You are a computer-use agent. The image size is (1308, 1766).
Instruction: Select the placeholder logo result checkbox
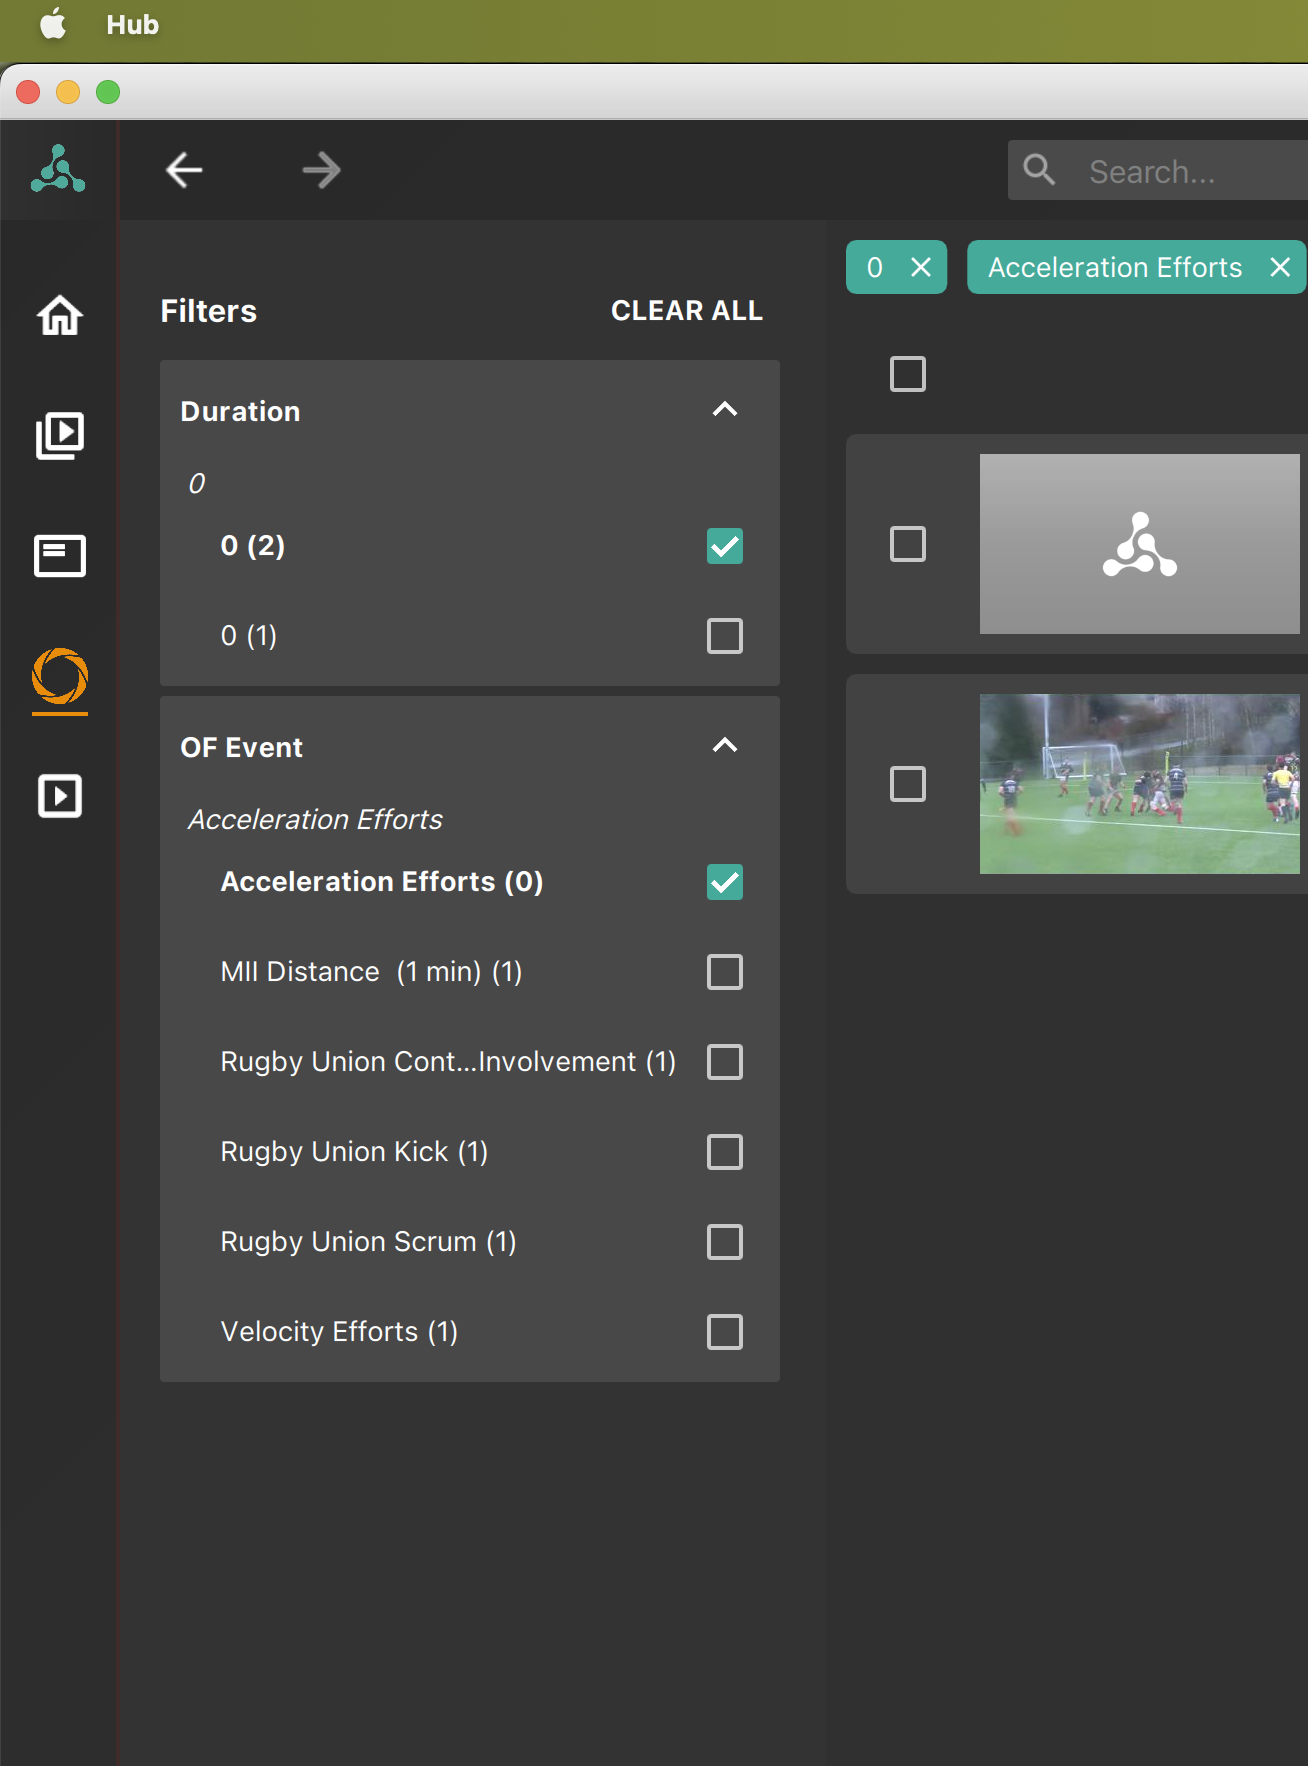tap(908, 544)
